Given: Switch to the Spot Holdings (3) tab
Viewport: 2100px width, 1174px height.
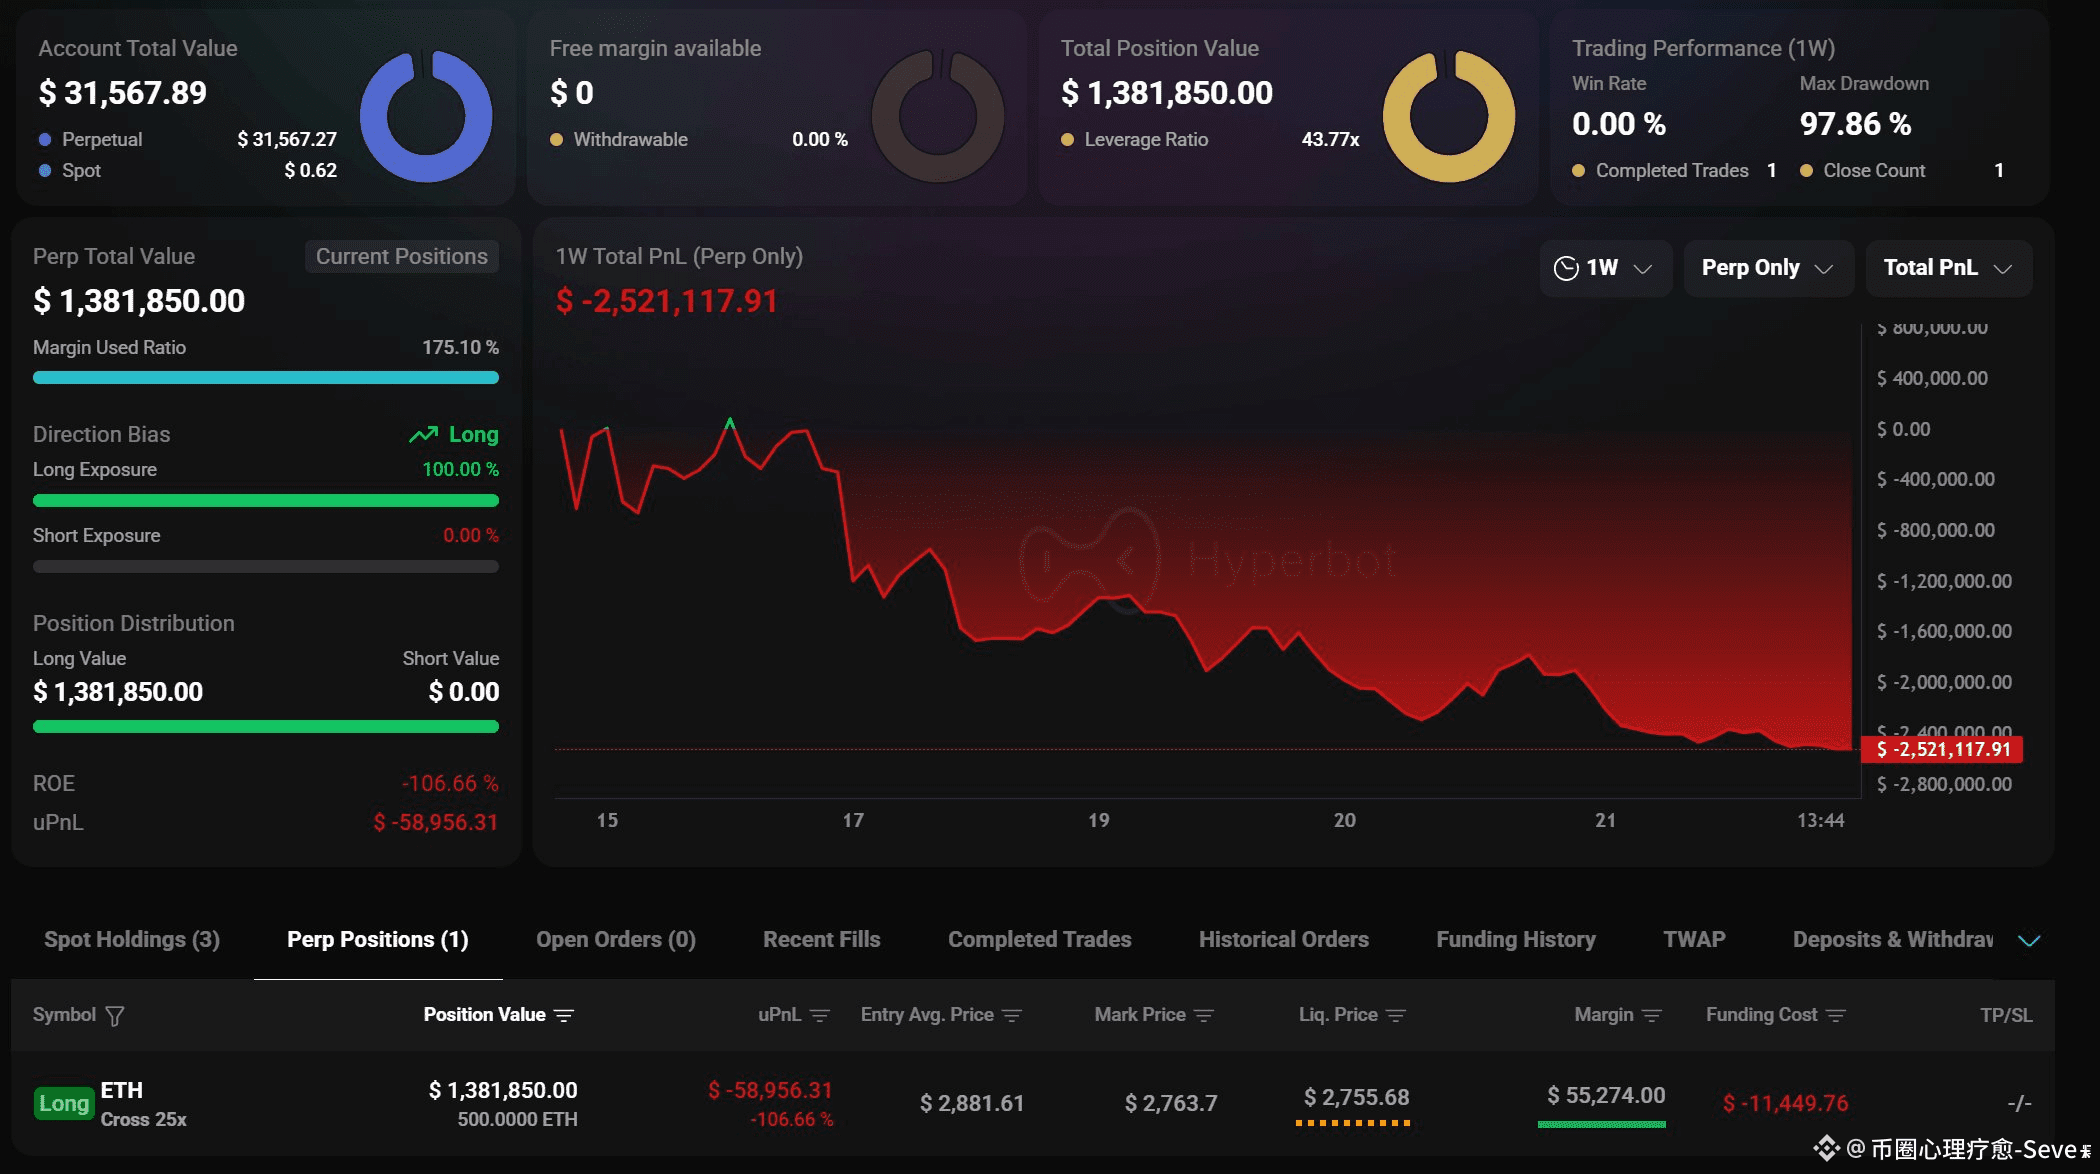Looking at the screenshot, I should tap(132, 940).
